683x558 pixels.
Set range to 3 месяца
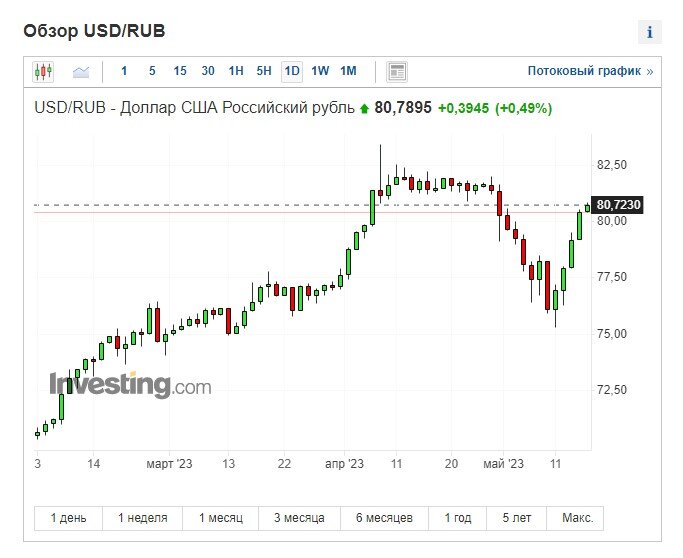coord(299,518)
